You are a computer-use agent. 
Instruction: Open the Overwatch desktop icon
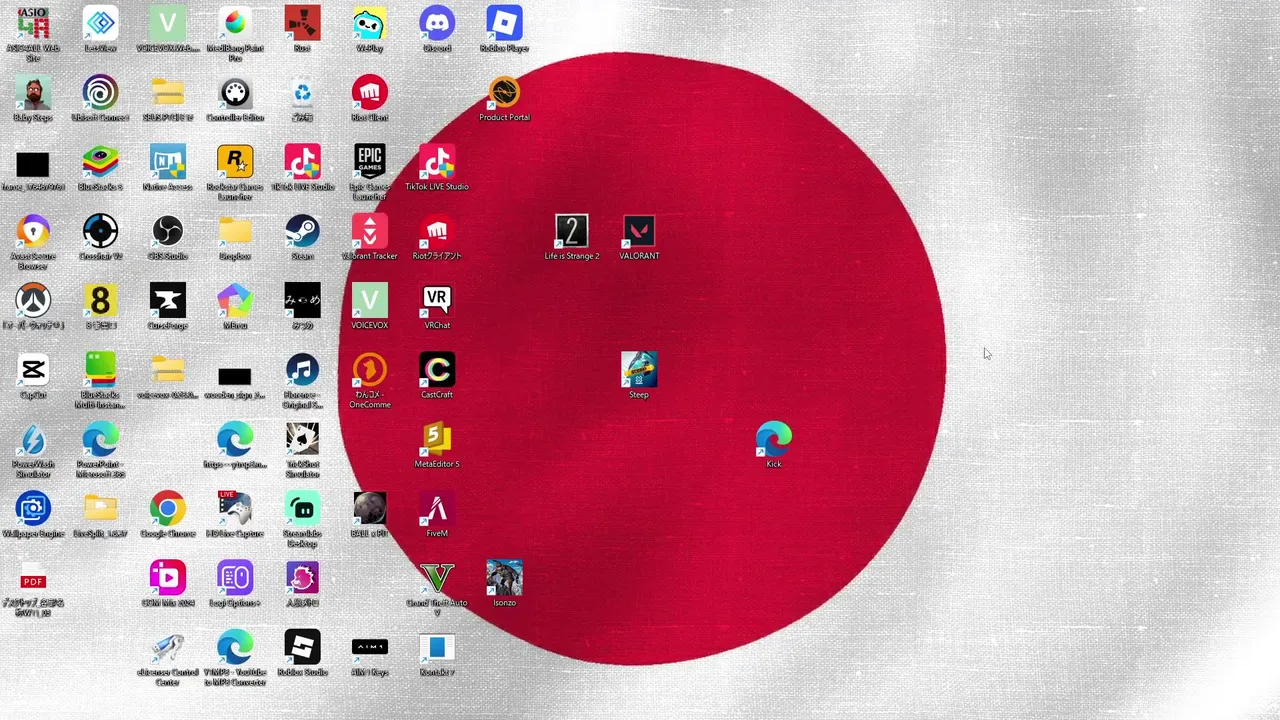(33, 301)
